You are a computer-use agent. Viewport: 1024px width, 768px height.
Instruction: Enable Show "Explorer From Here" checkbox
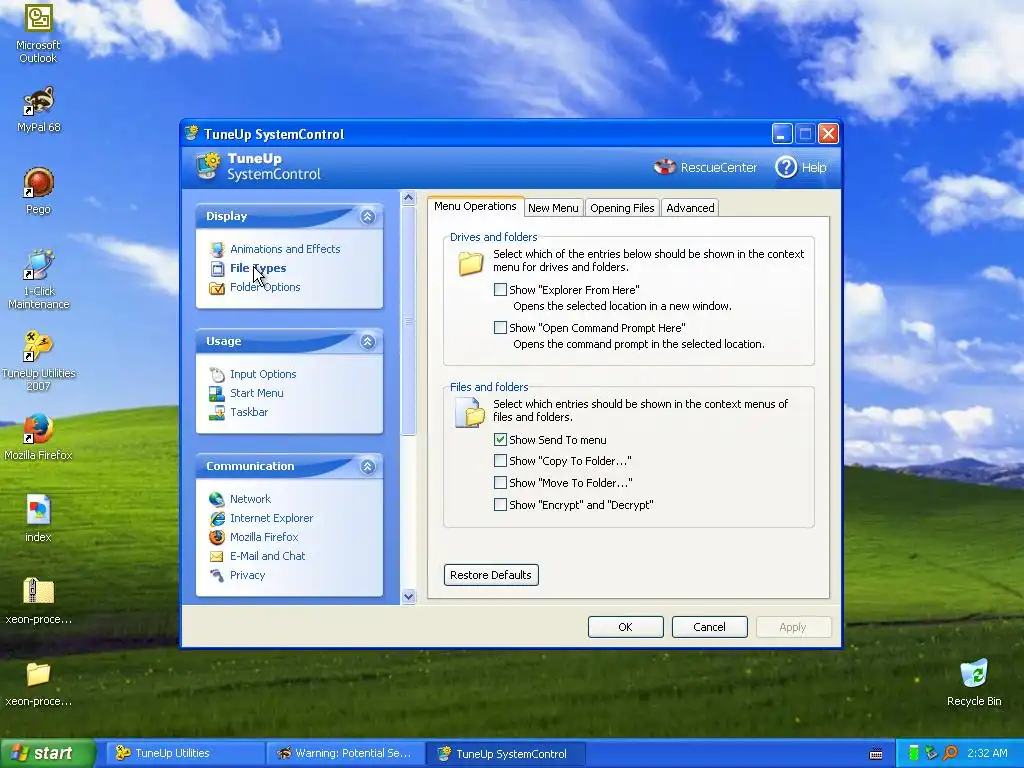tap(500, 289)
